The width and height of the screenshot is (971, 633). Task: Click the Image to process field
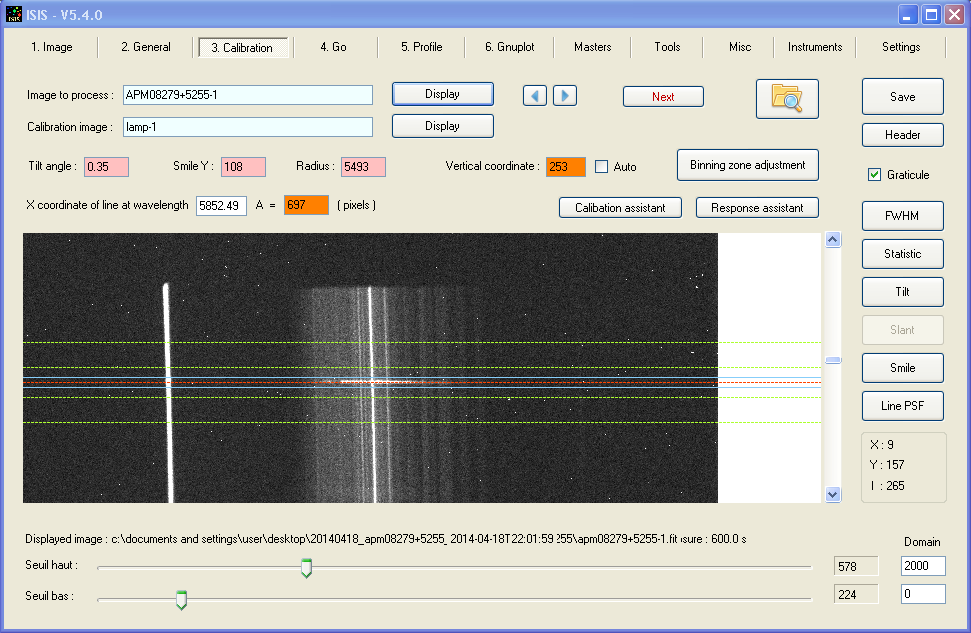(x=248, y=95)
